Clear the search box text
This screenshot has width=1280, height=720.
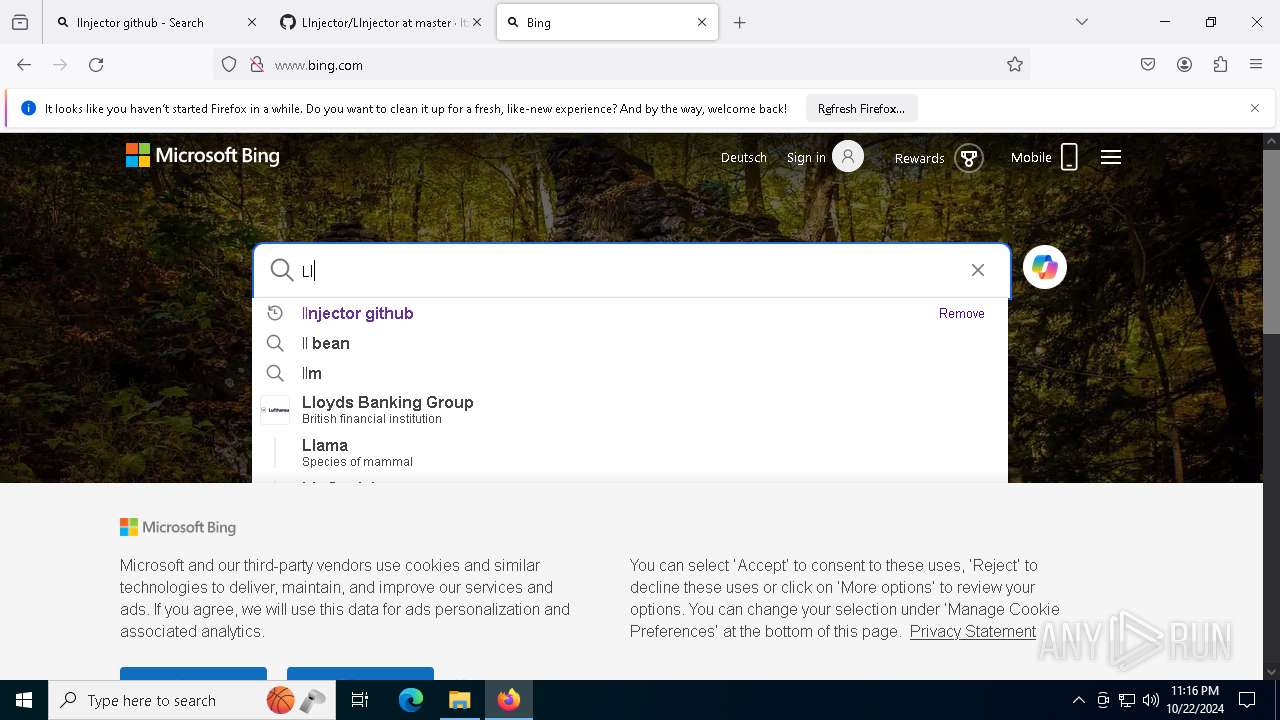tap(978, 270)
